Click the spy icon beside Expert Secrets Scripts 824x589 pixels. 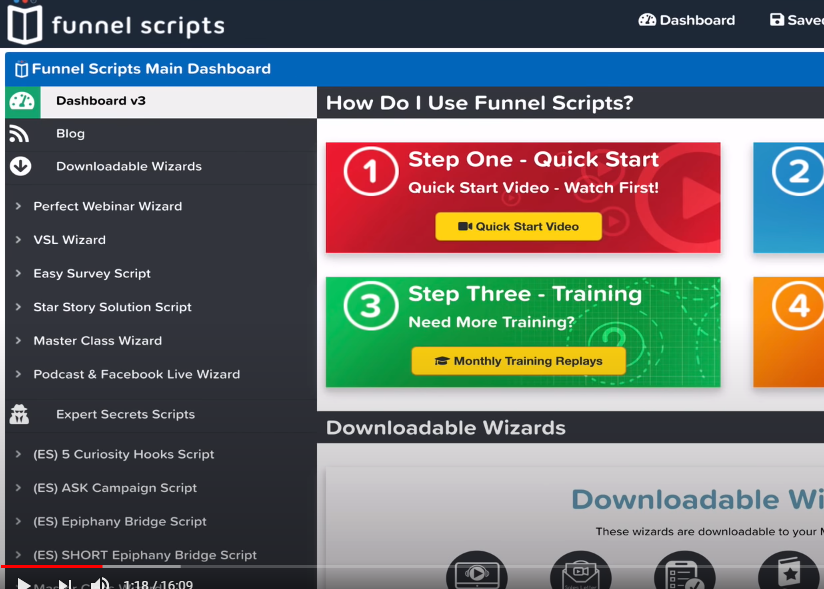pyautogui.click(x=19, y=414)
